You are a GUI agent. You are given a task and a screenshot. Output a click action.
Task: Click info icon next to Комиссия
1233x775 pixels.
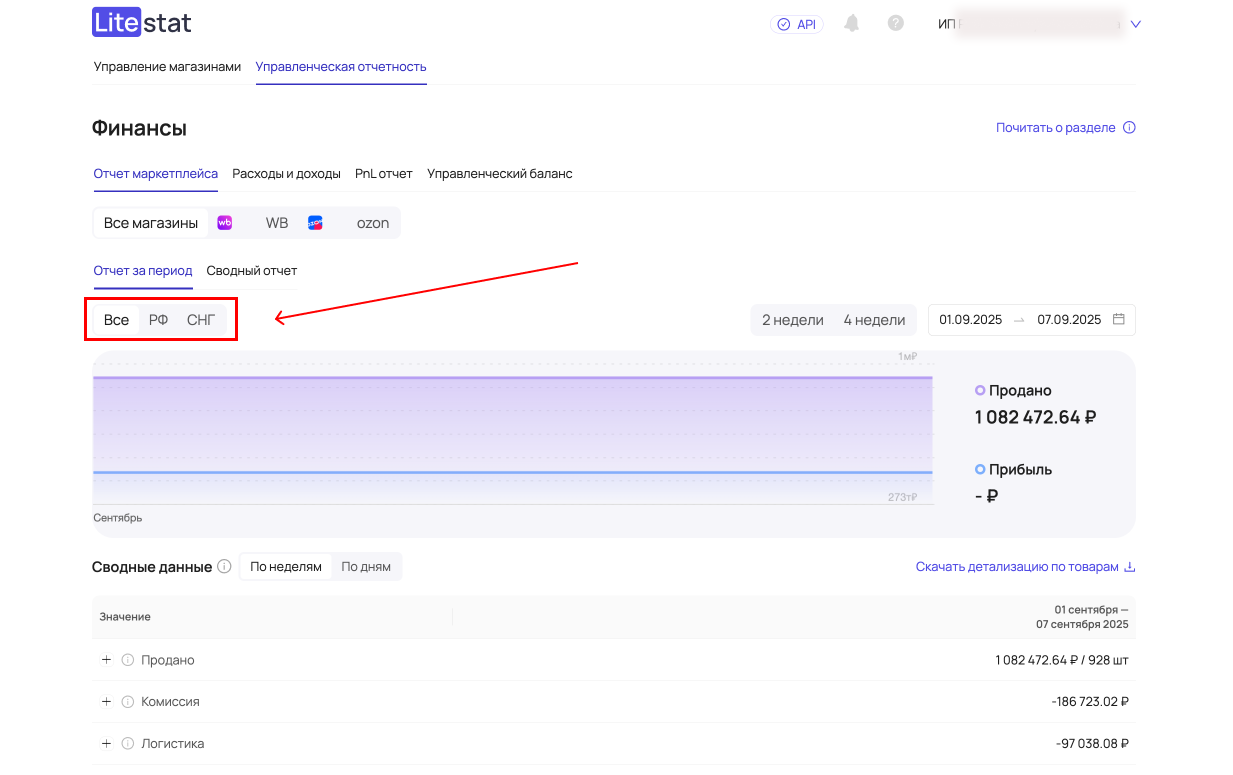(127, 702)
